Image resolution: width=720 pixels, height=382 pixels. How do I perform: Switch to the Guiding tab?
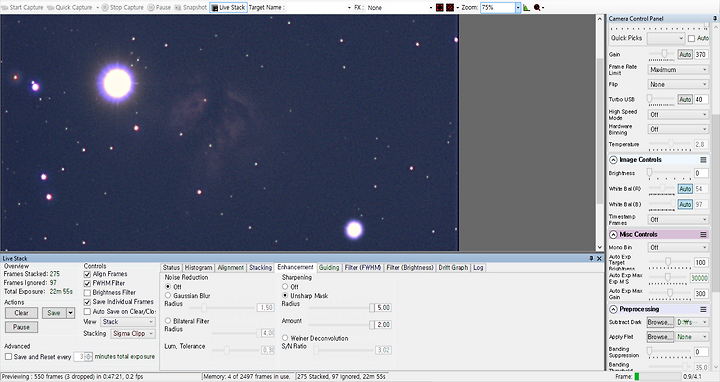pos(329,268)
